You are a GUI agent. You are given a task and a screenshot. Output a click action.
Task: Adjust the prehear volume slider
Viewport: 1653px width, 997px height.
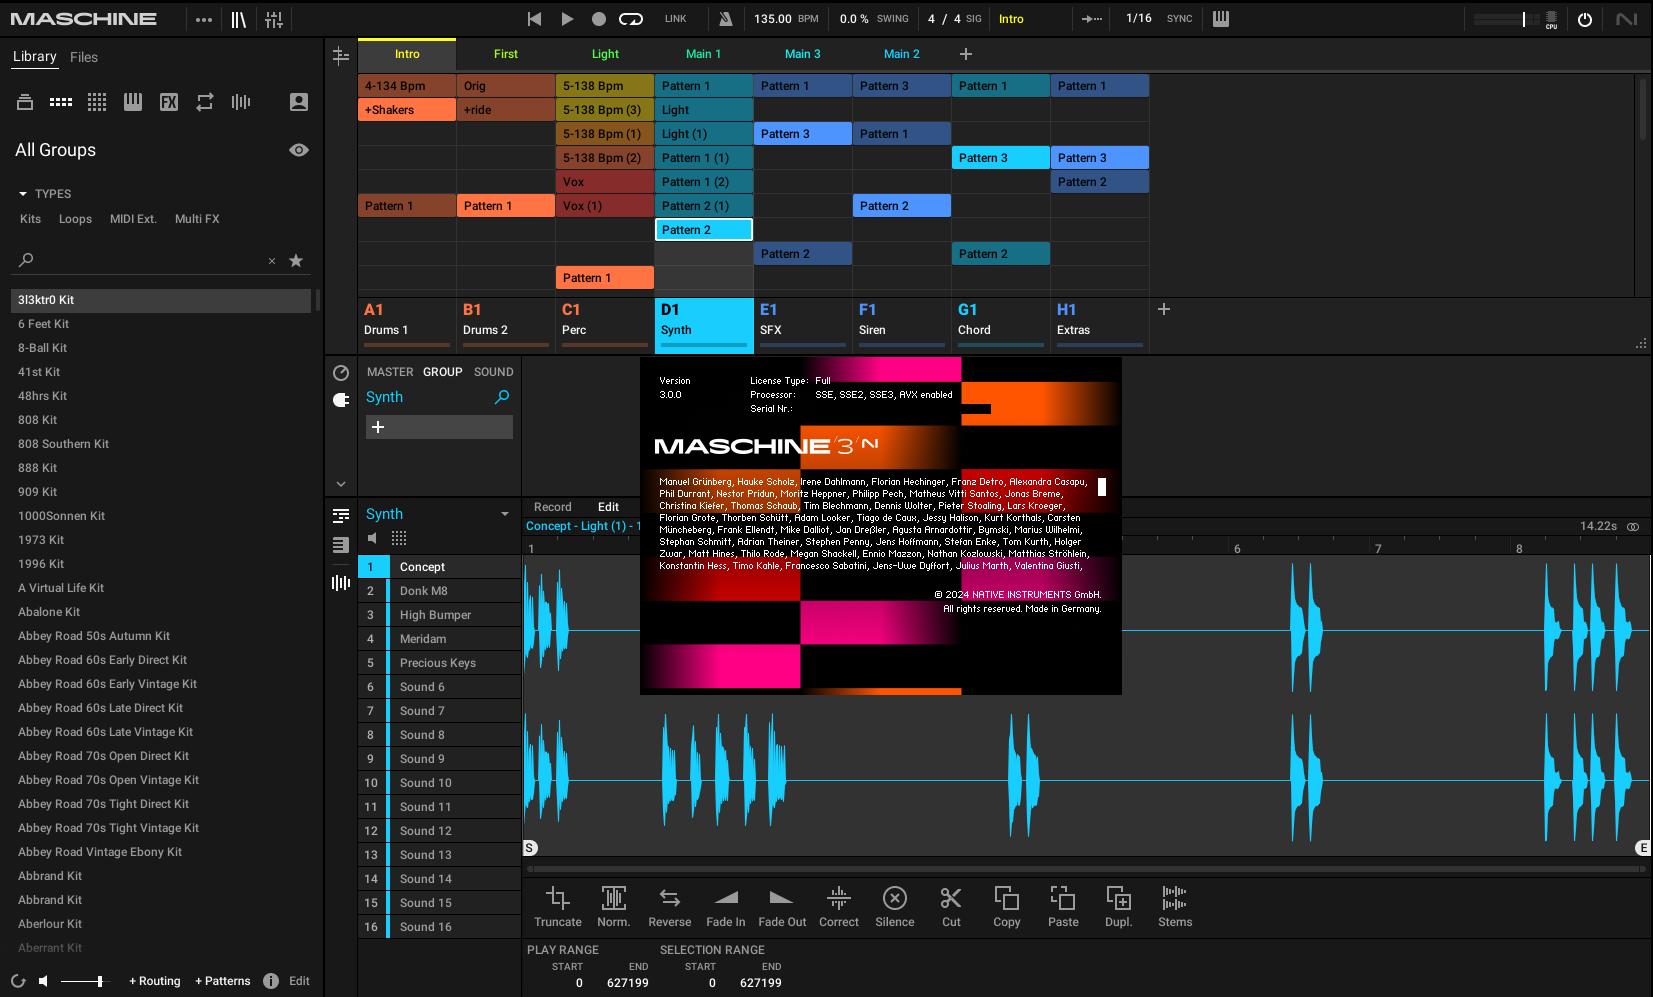83,981
